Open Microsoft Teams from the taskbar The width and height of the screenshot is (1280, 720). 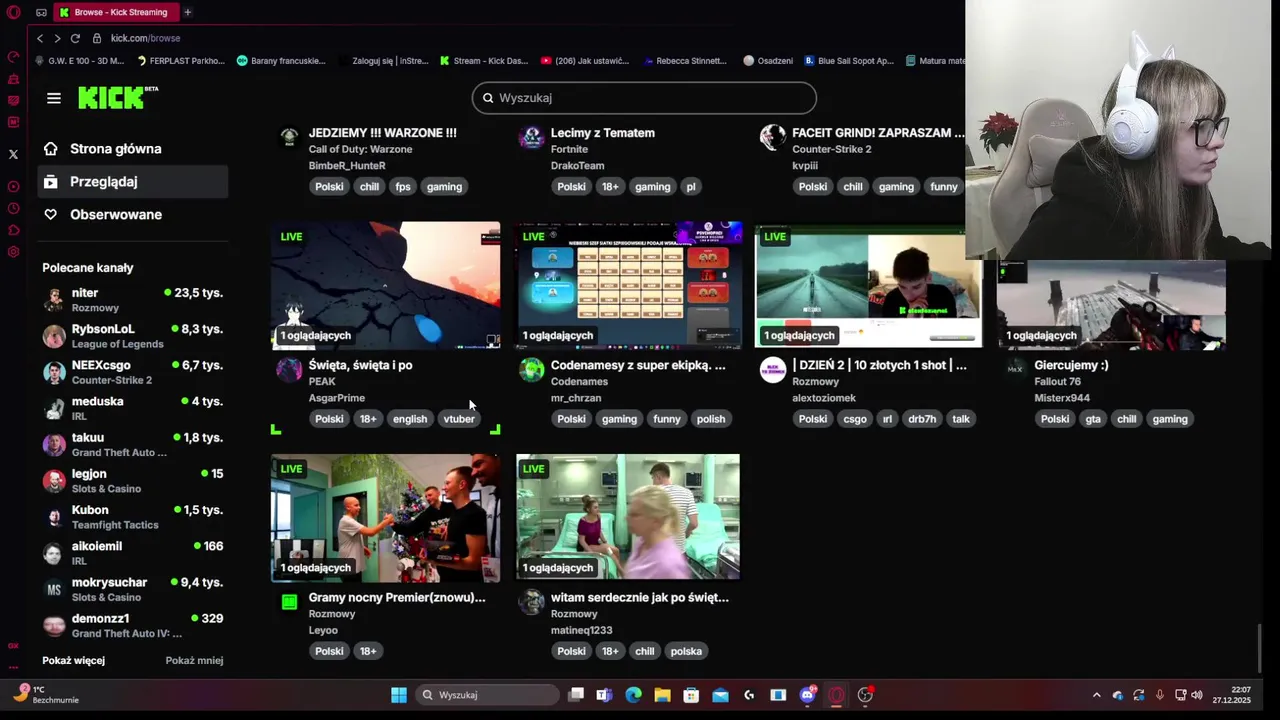[604, 695]
